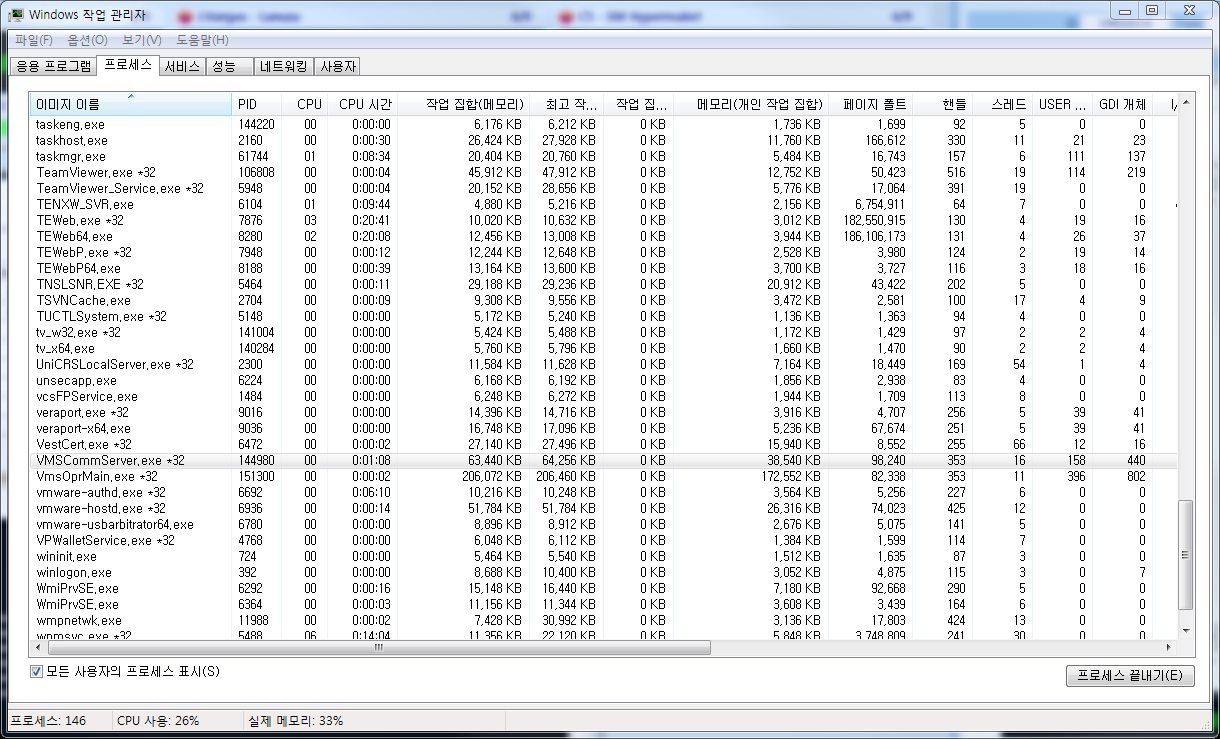
Task: Click the vertical scrollbar up arrow
Action: pos(1187,103)
